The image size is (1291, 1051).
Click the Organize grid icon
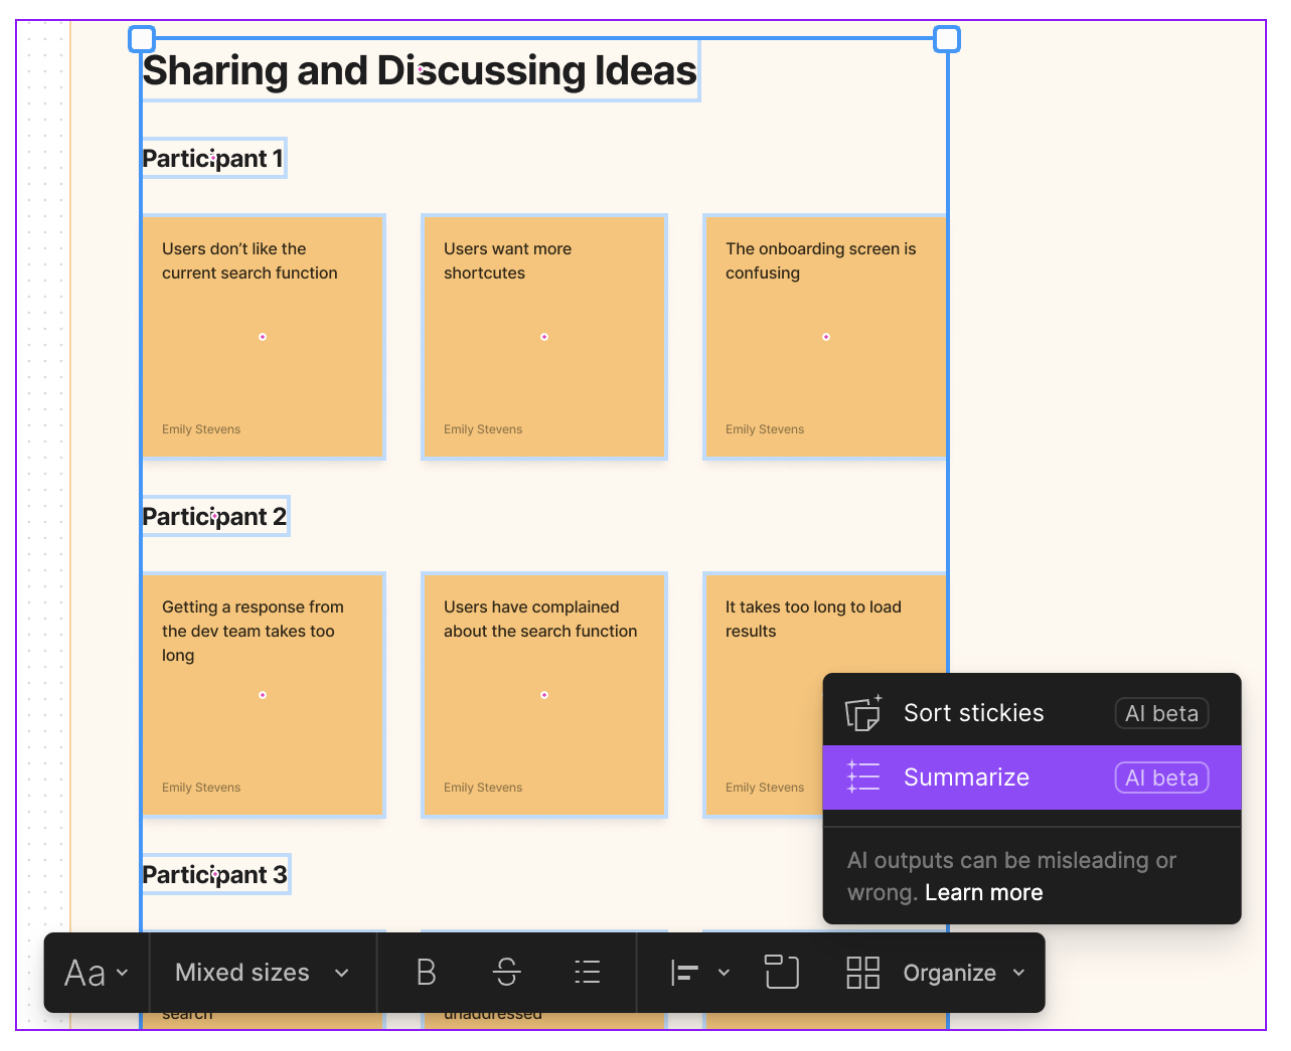(862, 972)
